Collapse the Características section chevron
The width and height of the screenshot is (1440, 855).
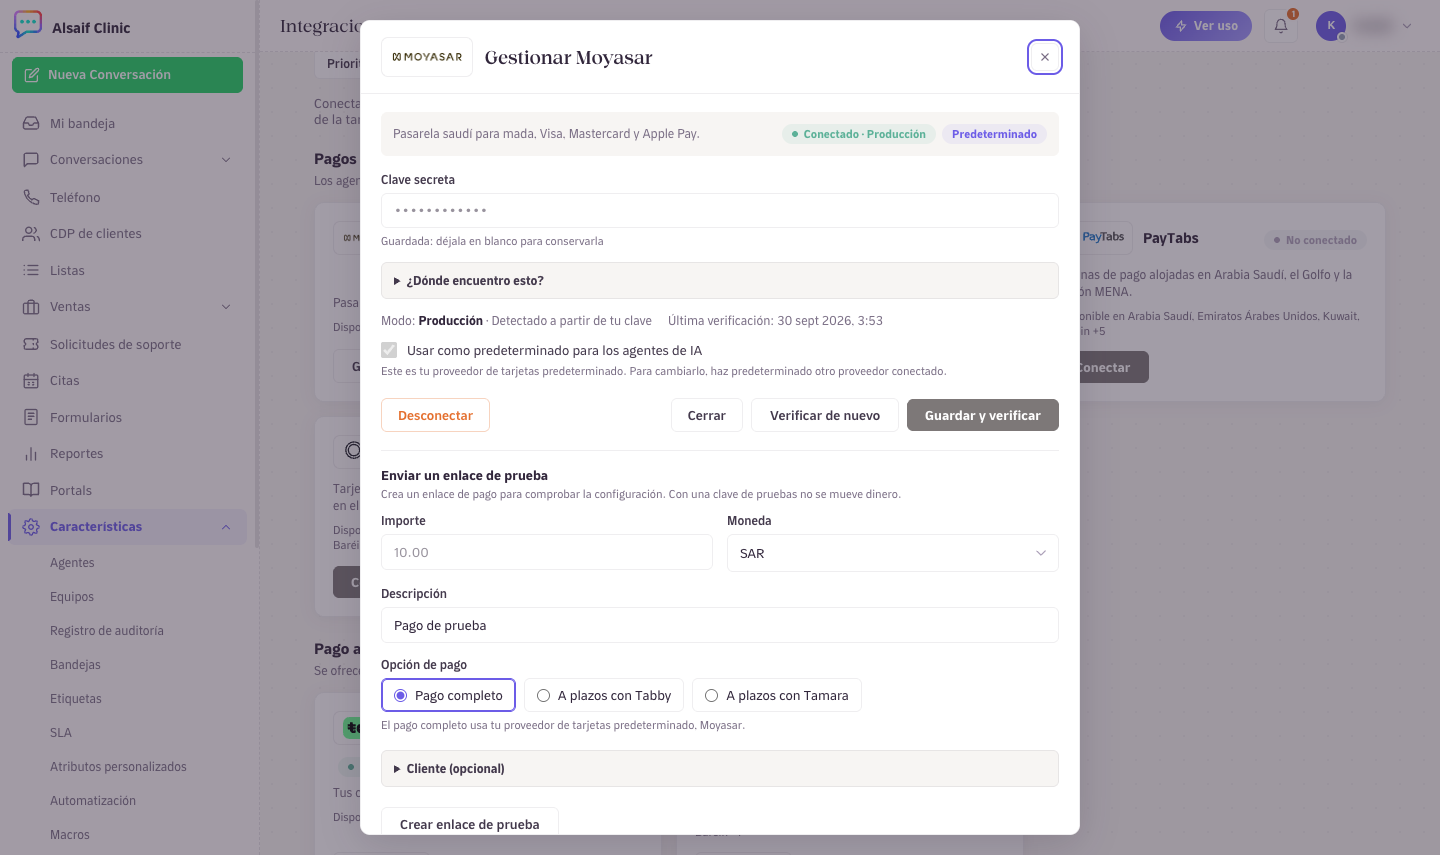226,527
